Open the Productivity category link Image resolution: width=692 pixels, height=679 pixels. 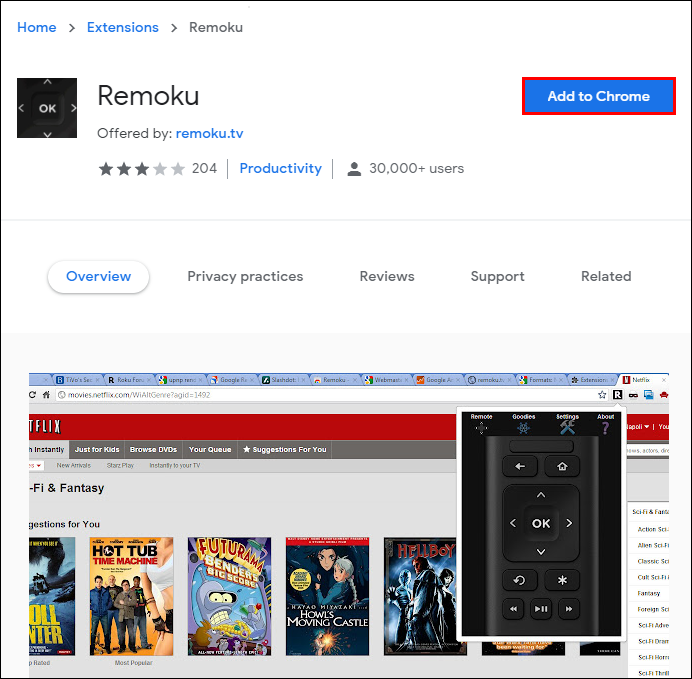[281, 168]
